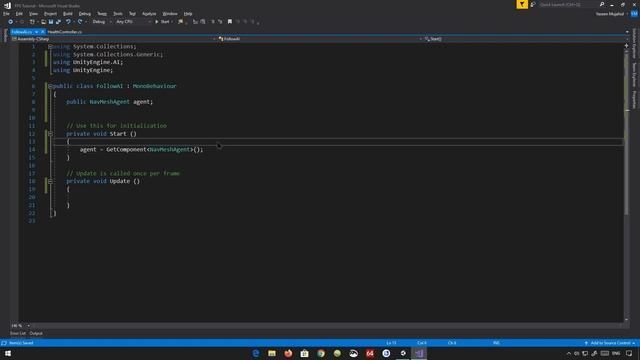Open the Test menu
Viewport: 640px width, 360px height.
point(132,14)
